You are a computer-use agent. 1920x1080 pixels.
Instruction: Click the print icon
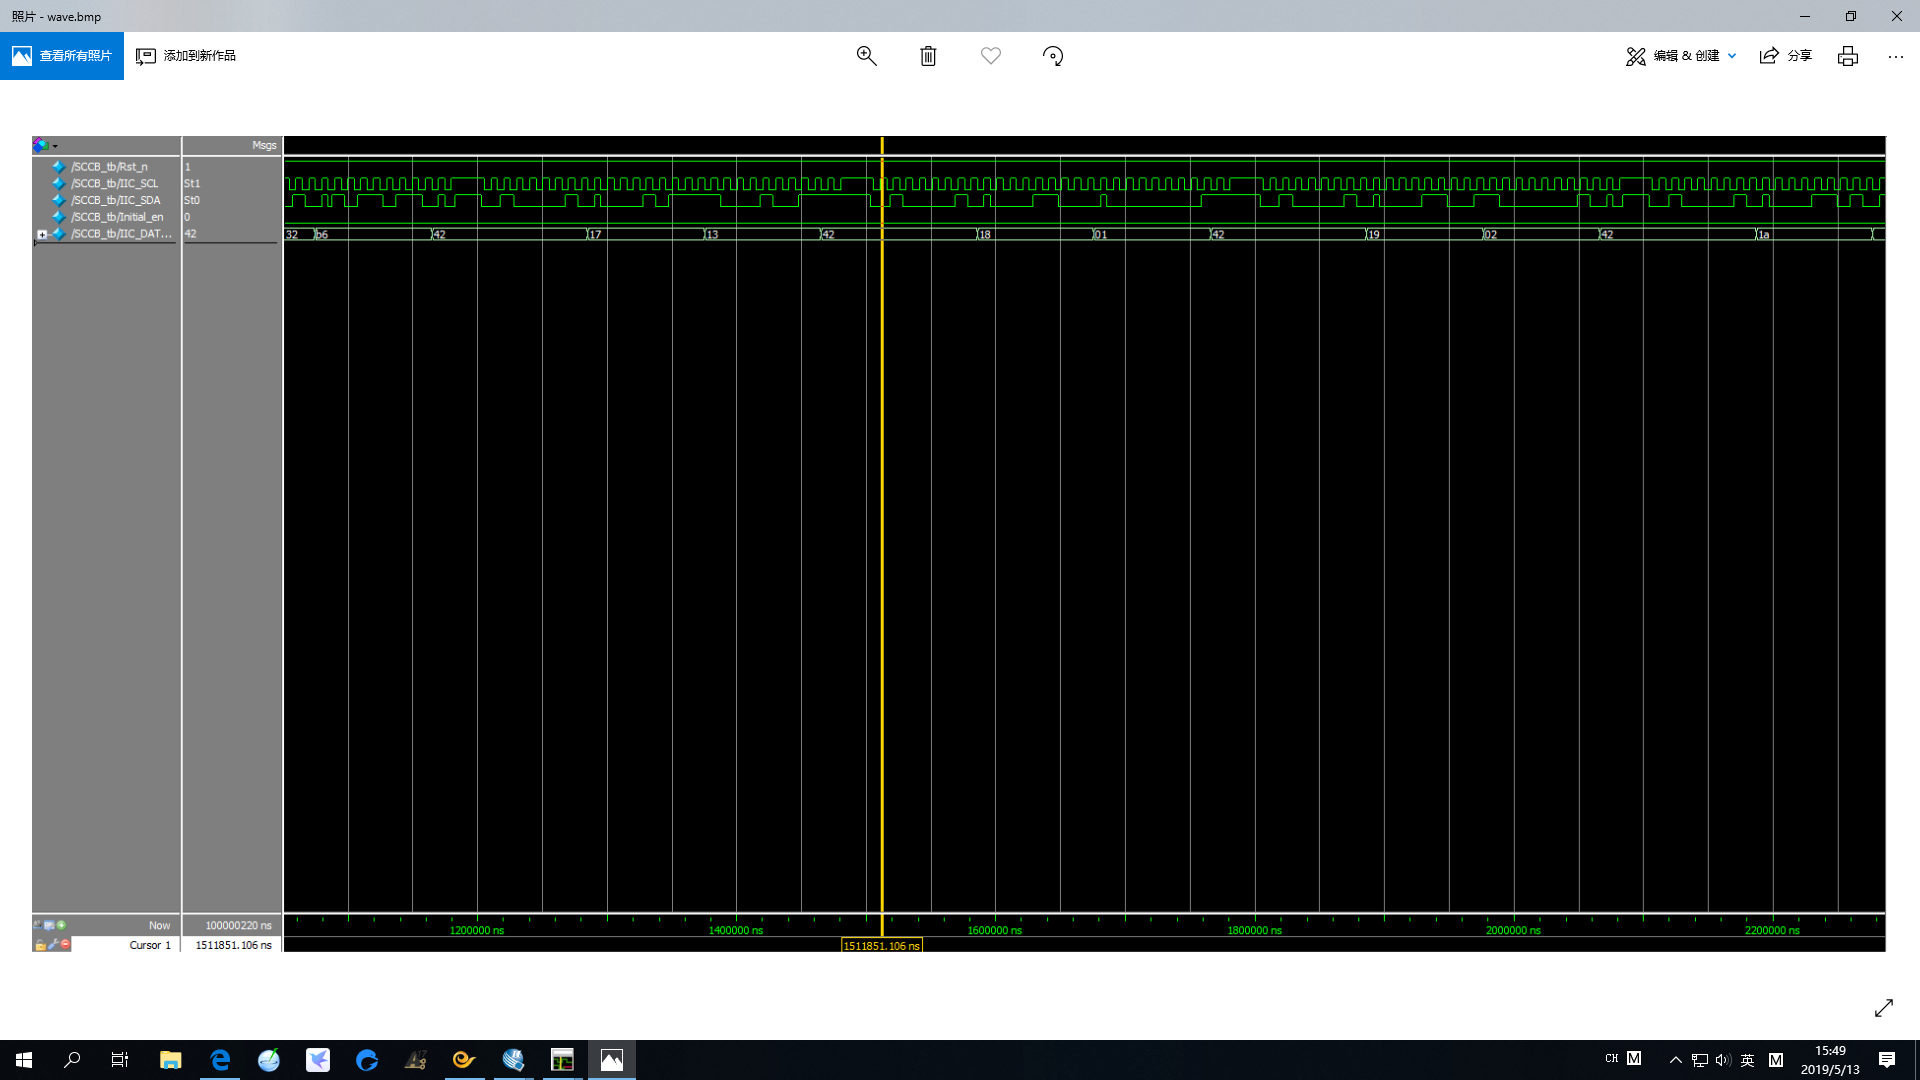click(1847, 56)
